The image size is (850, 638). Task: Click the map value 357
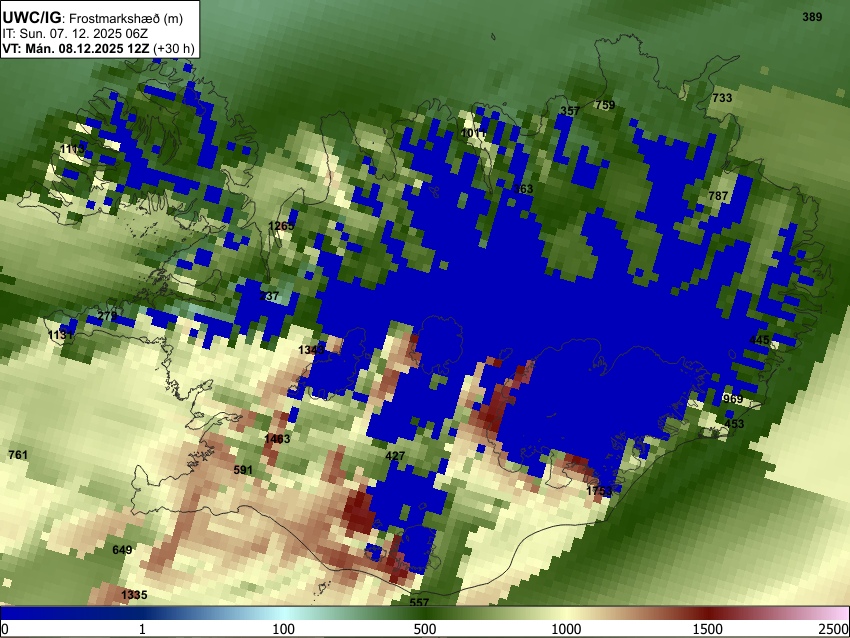pos(570,111)
